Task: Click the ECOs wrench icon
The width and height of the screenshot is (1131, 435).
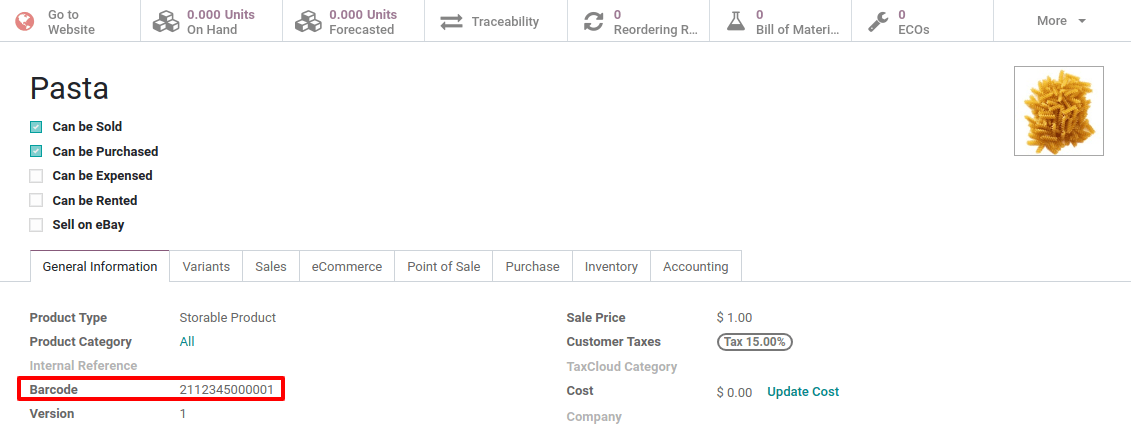Action: point(878,22)
